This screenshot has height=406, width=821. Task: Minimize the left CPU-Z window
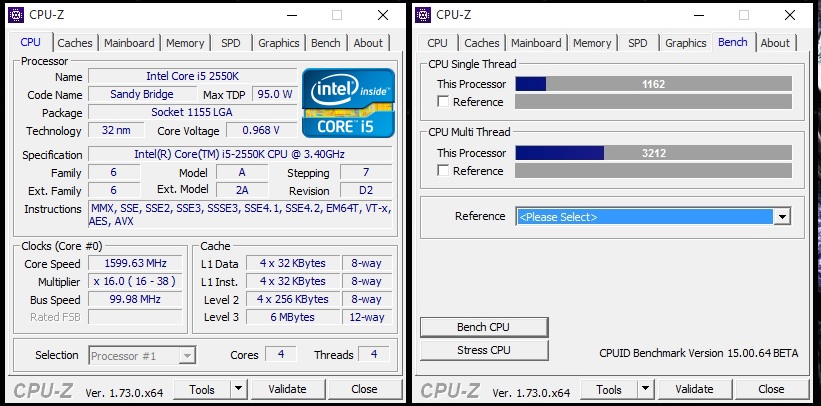291,14
